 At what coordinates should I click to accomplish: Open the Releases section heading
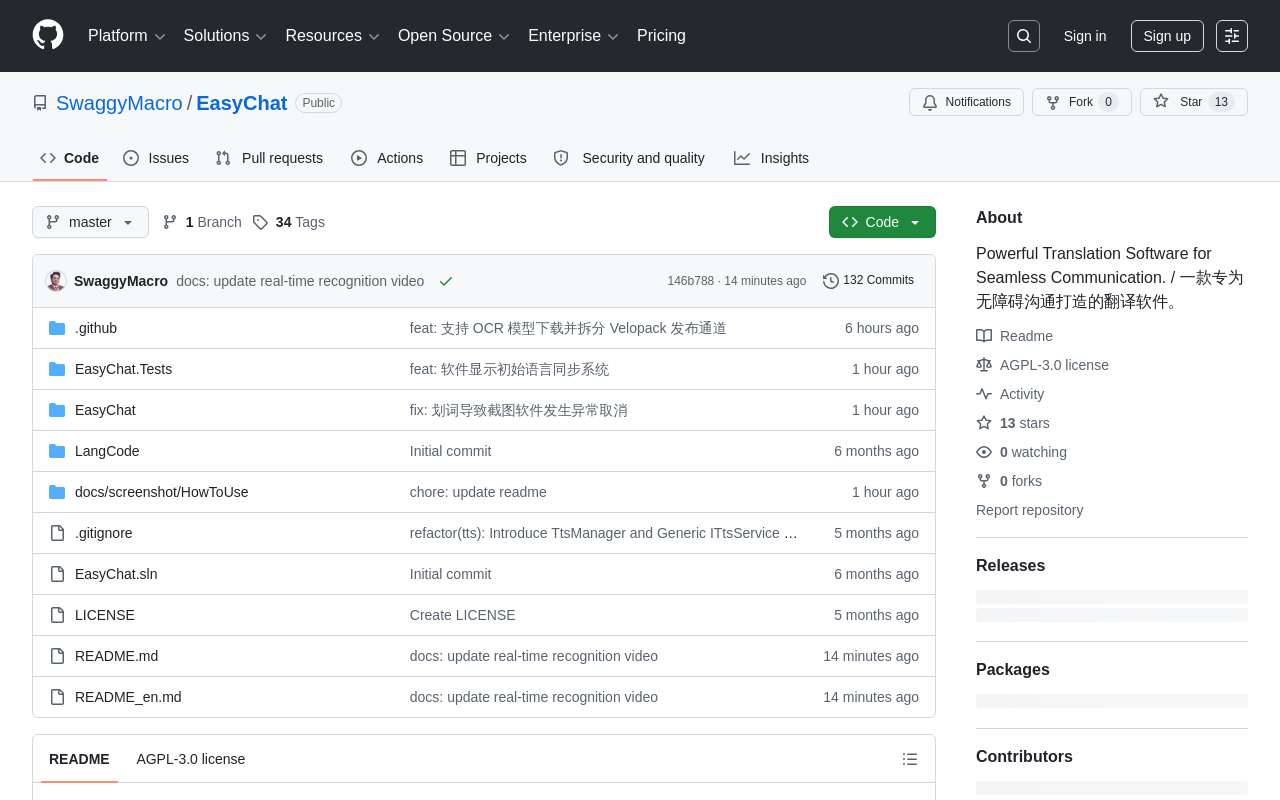(1011, 566)
